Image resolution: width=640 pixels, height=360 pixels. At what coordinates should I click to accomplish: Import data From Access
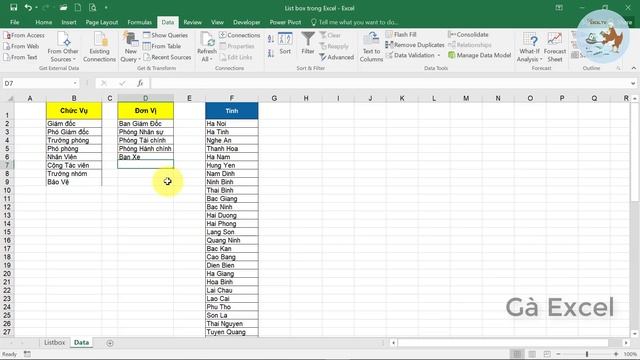(24, 35)
